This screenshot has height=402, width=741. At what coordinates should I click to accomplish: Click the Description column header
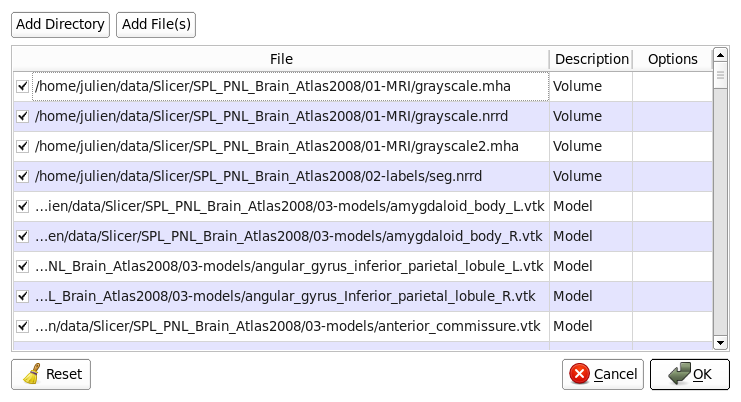click(x=591, y=59)
